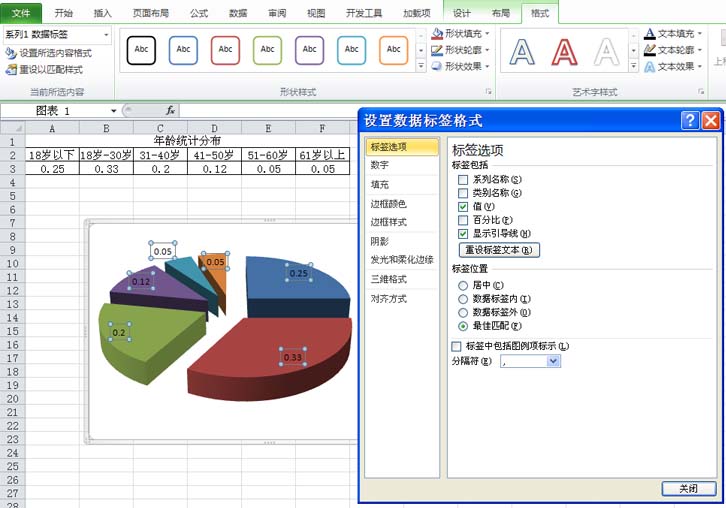Click the 形状效果 icon
Image resolution: width=726 pixels, height=508 pixels.
(437, 66)
